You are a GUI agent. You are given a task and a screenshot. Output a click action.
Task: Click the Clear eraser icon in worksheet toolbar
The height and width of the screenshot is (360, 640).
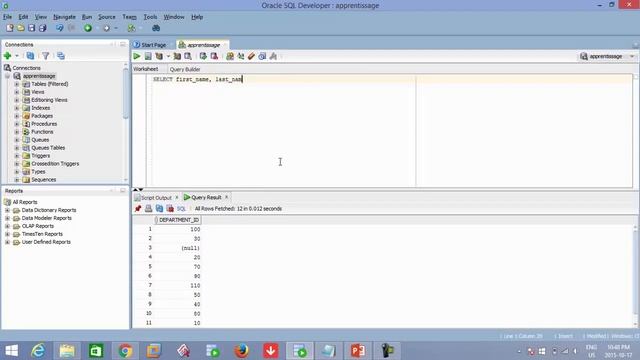click(251, 56)
